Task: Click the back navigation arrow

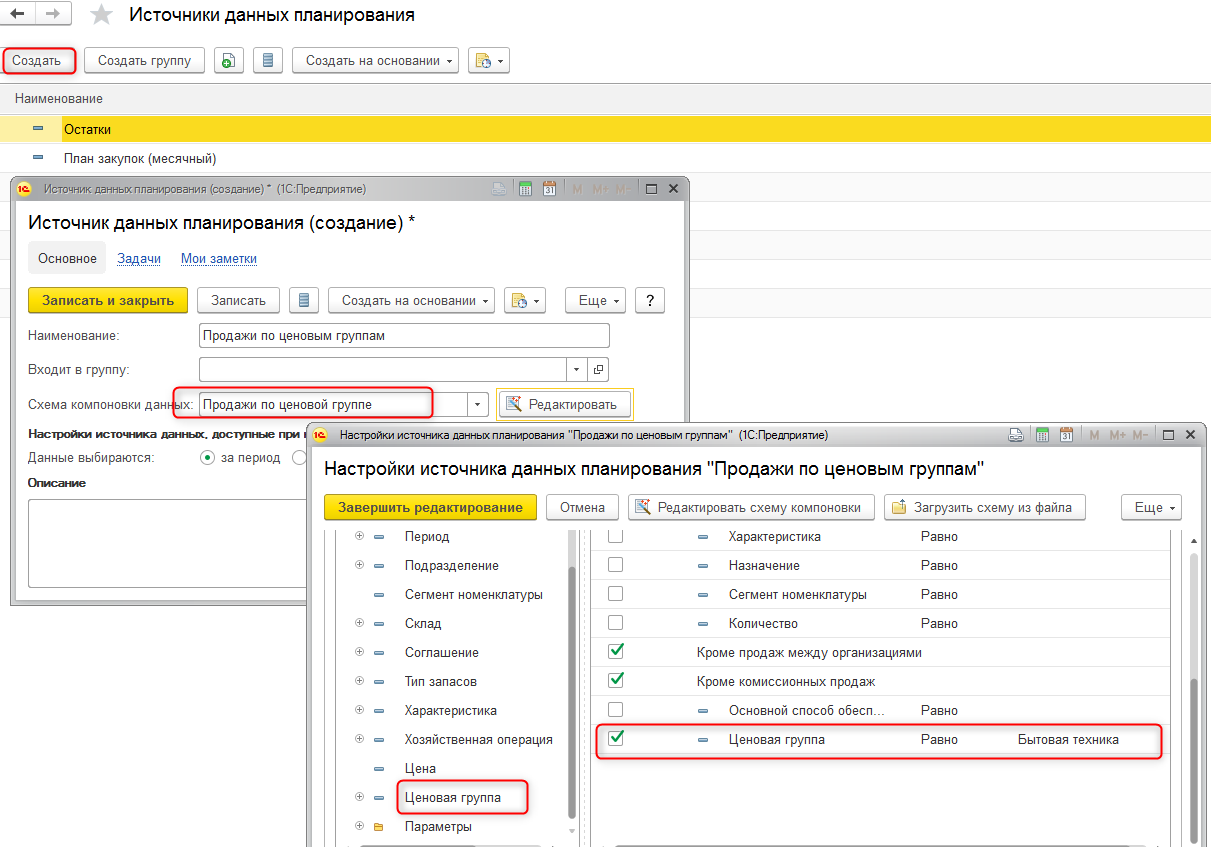Action: point(18,15)
